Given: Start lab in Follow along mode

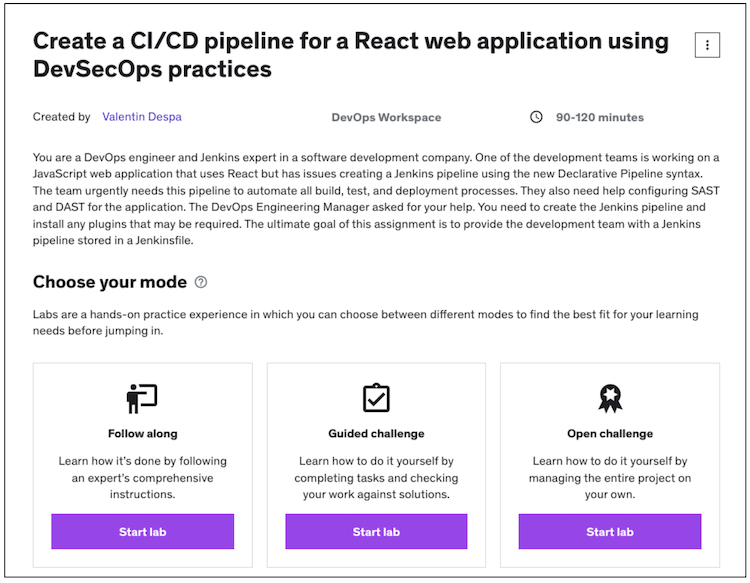Looking at the screenshot, I should pos(142,532).
